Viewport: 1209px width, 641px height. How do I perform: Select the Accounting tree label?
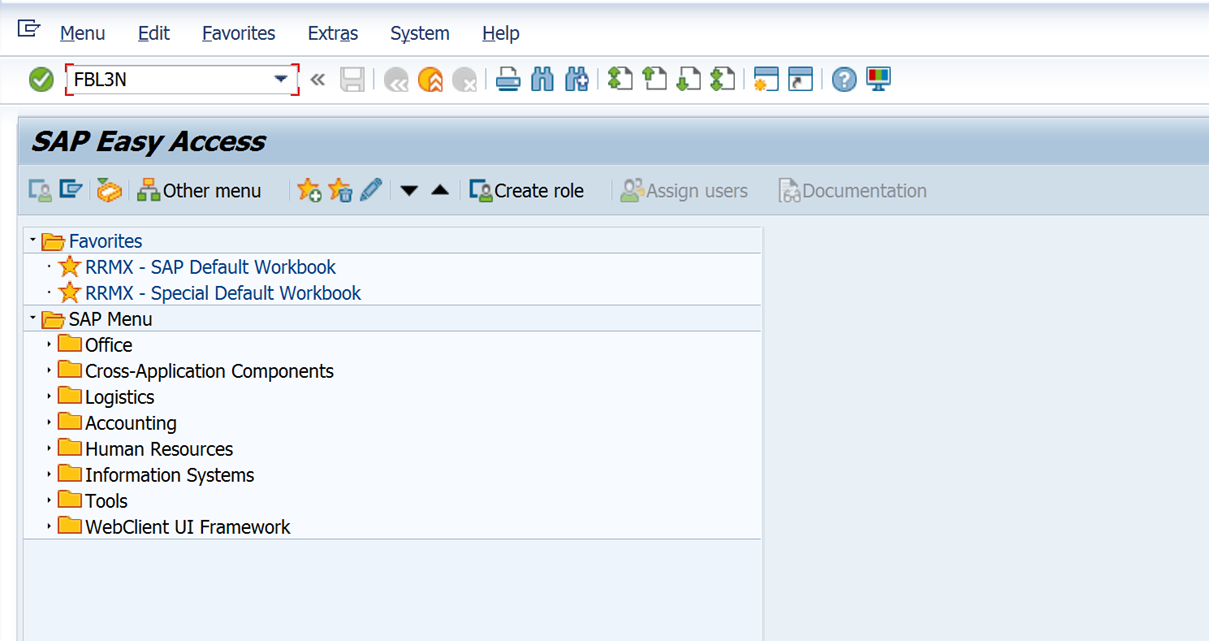pyautogui.click(x=131, y=424)
